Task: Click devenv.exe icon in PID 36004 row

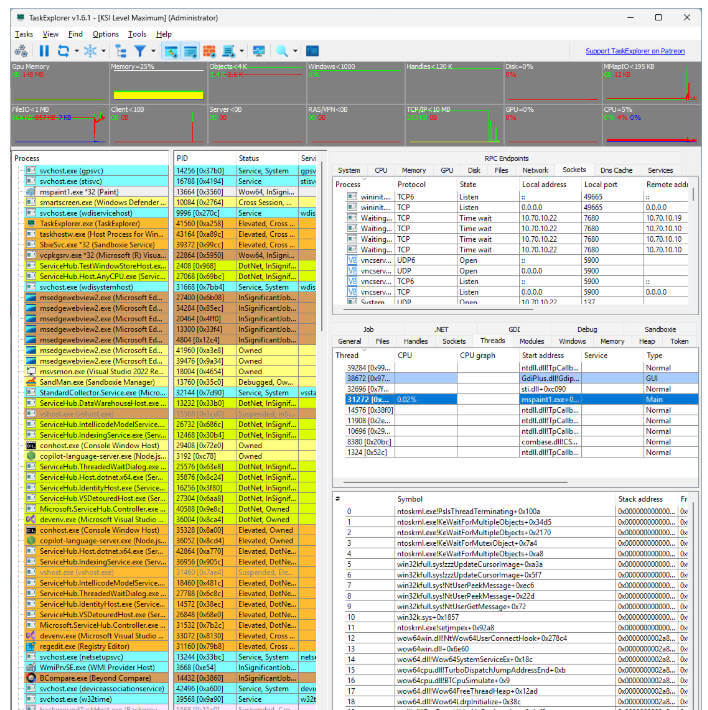Action: click(31, 519)
